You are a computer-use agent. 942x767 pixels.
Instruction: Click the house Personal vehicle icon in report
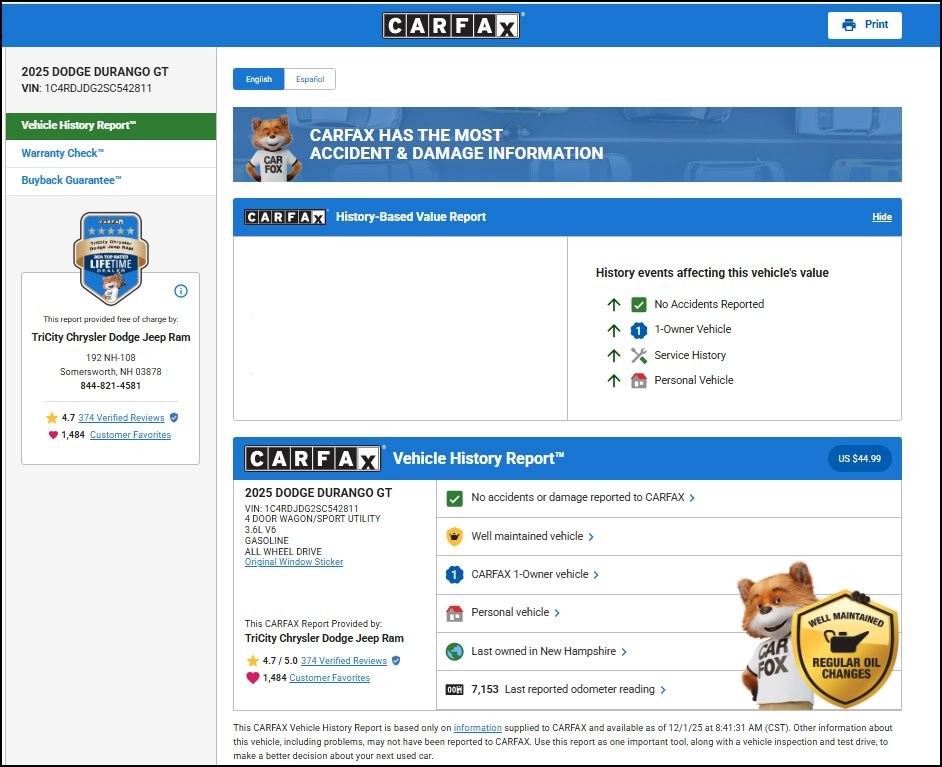pyautogui.click(x=454, y=613)
